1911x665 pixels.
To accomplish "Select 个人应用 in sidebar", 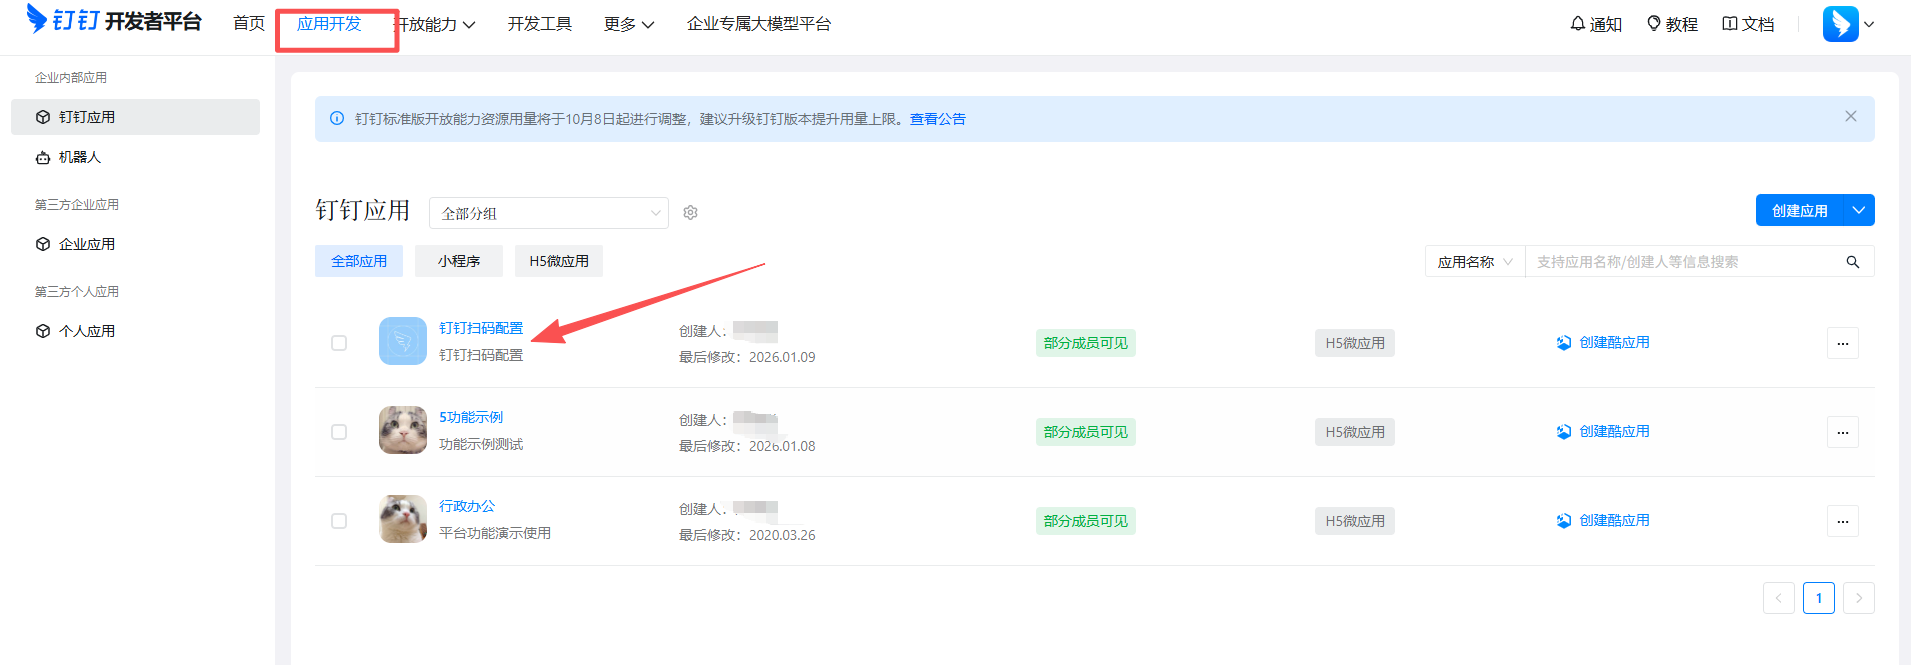I will tap(135, 331).
